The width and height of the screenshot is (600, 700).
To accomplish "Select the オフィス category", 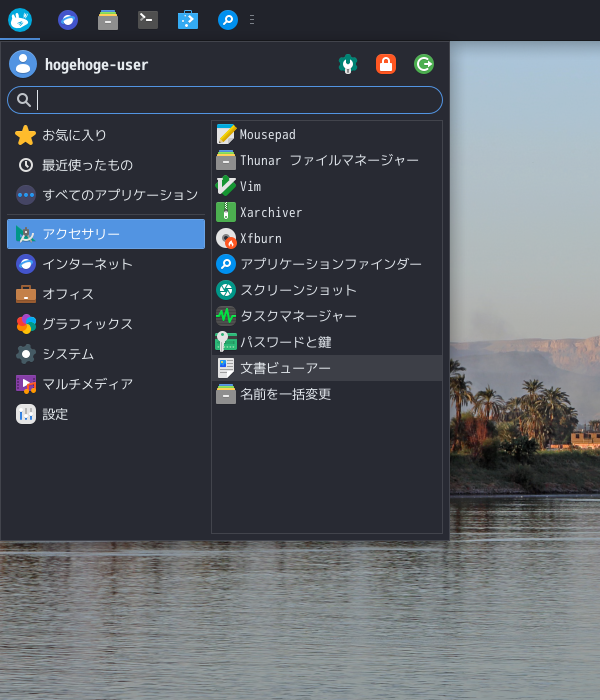I will 106,294.
